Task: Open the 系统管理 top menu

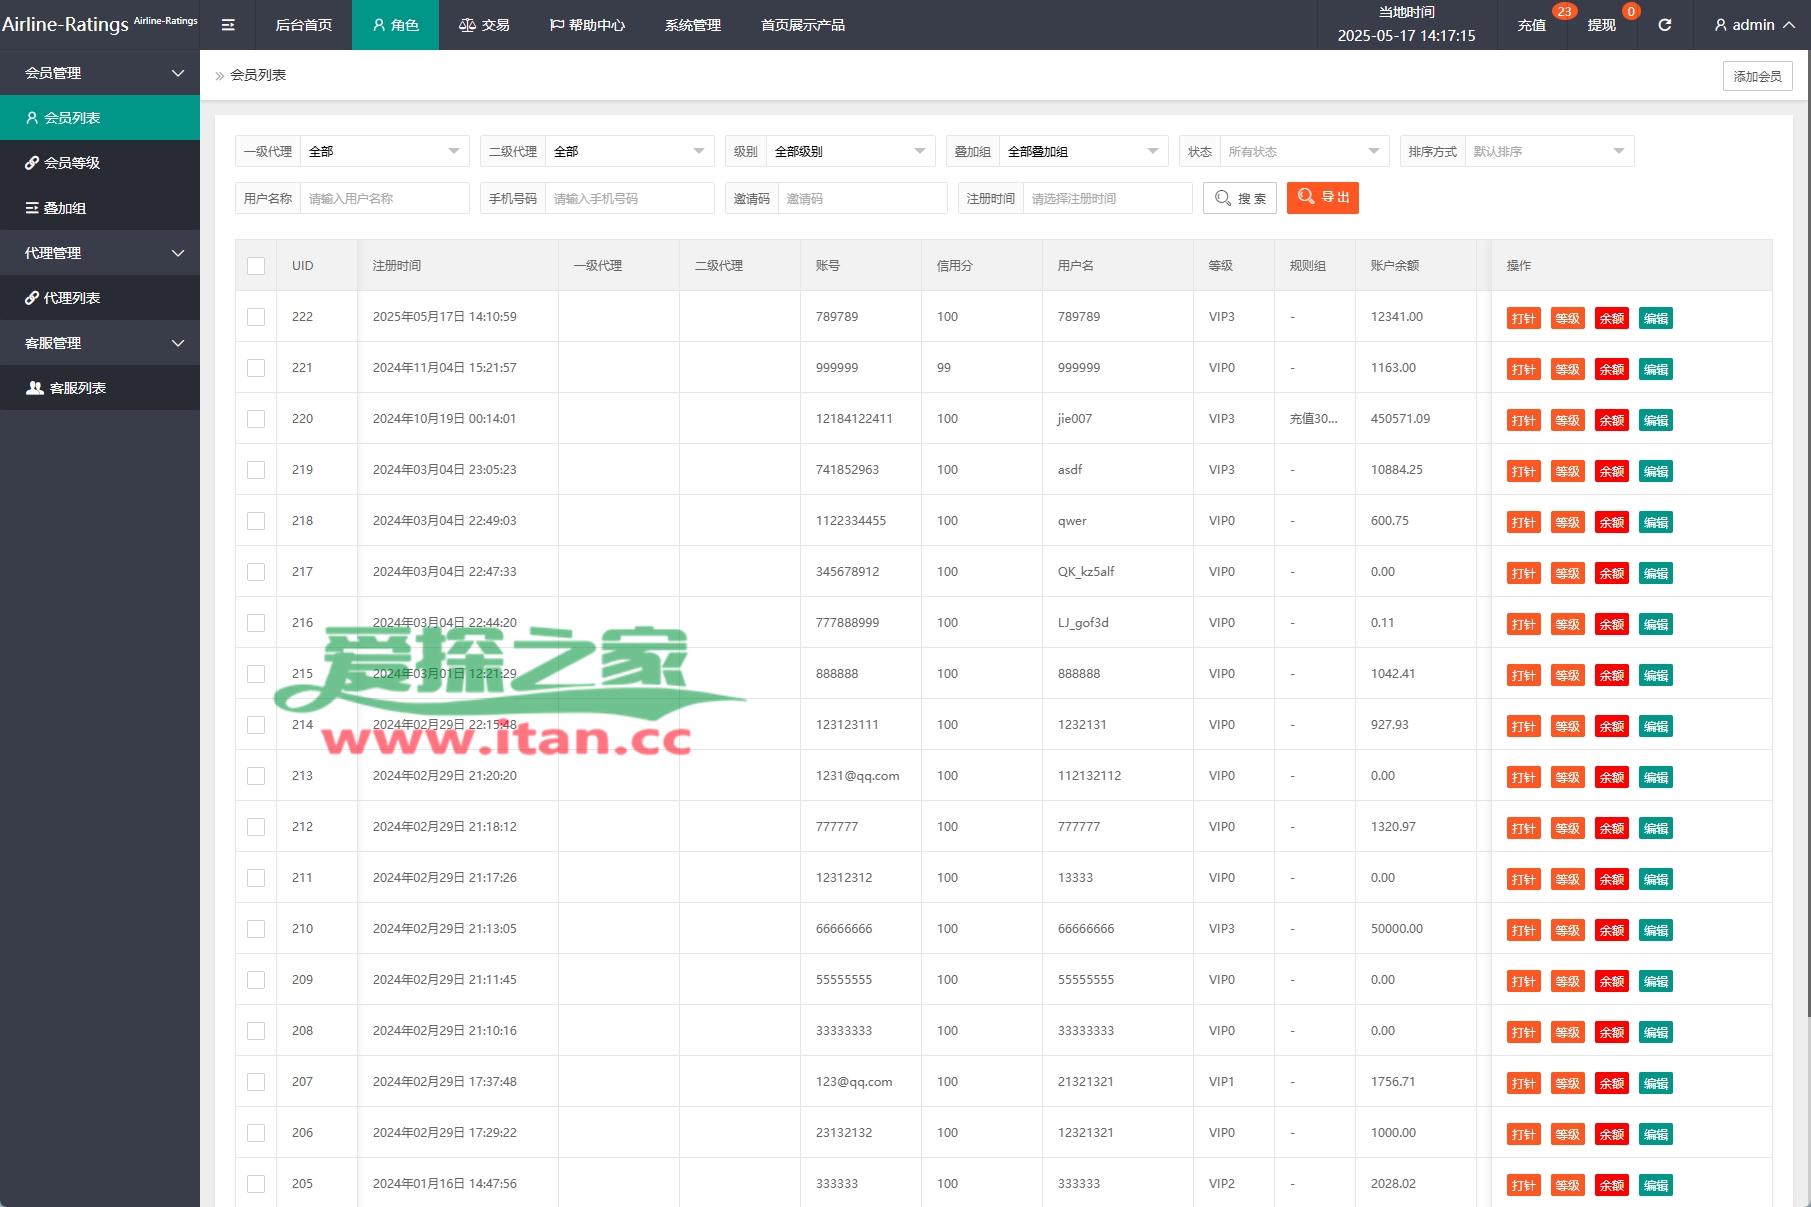Action: (x=692, y=25)
